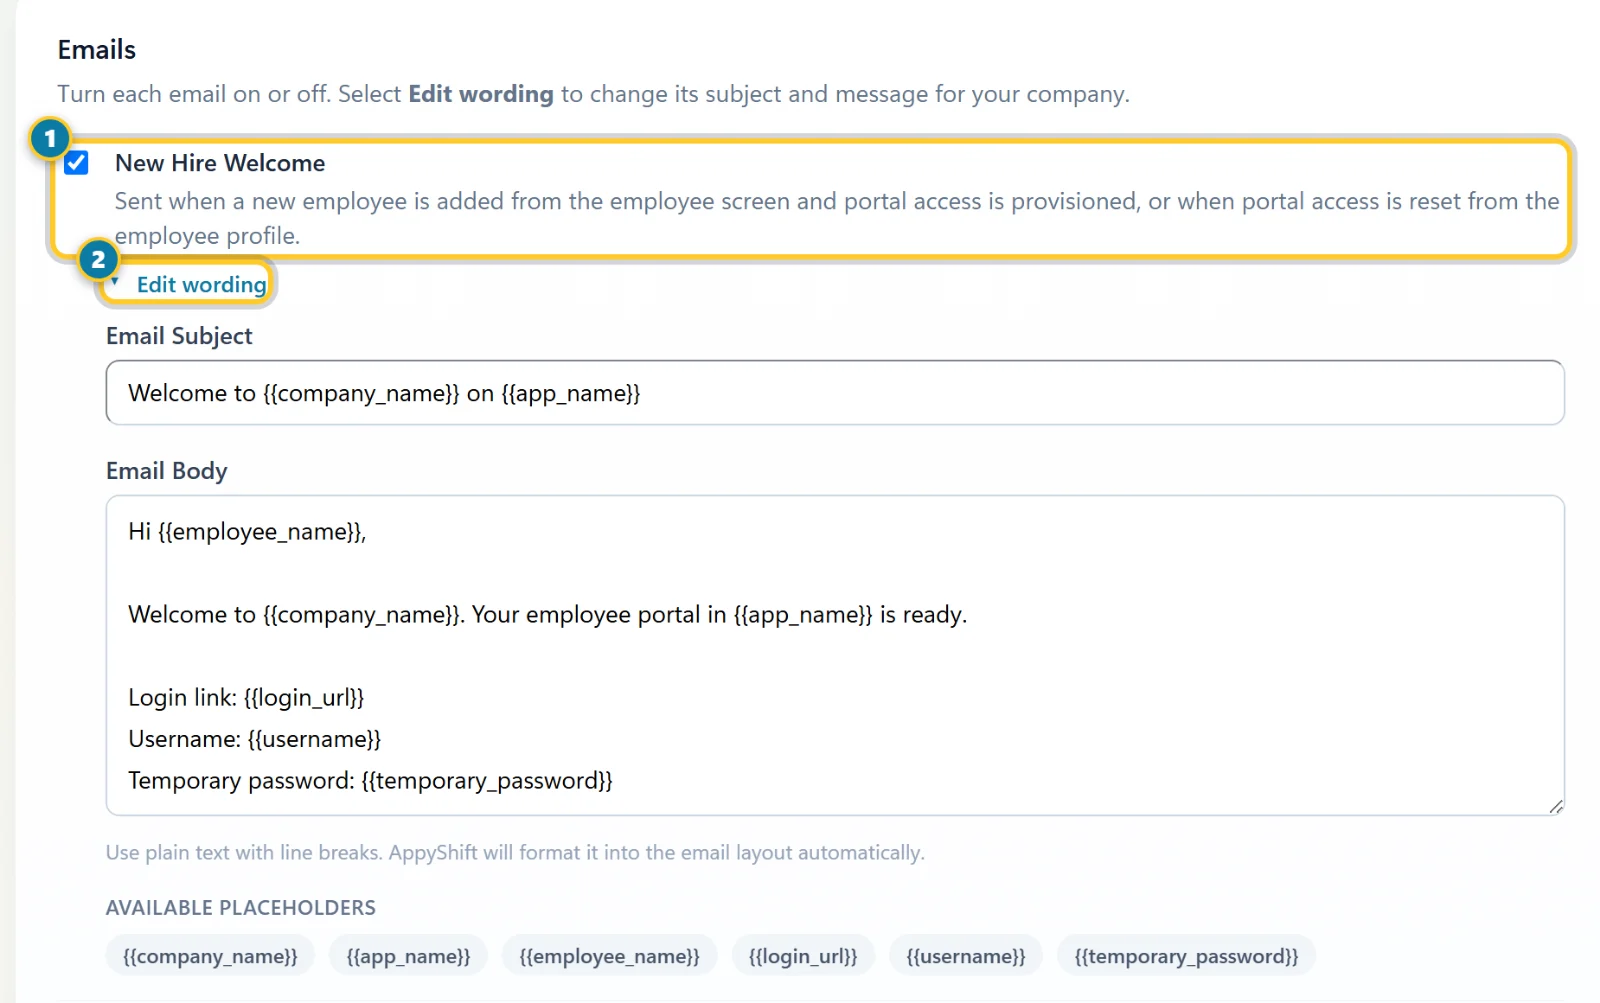The image size is (1600, 1003).
Task: Click the 'Hi {{employee_name}},' line
Action: pos(247,532)
